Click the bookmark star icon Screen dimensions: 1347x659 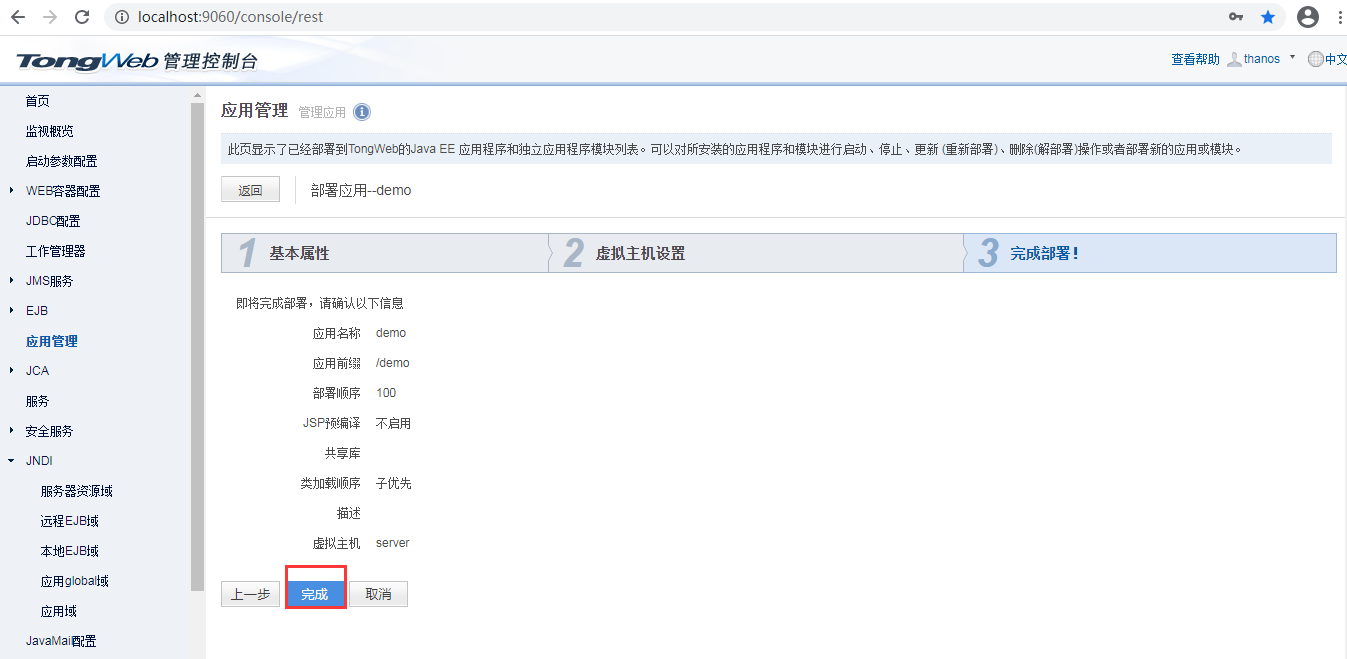pyautogui.click(x=1268, y=17)
